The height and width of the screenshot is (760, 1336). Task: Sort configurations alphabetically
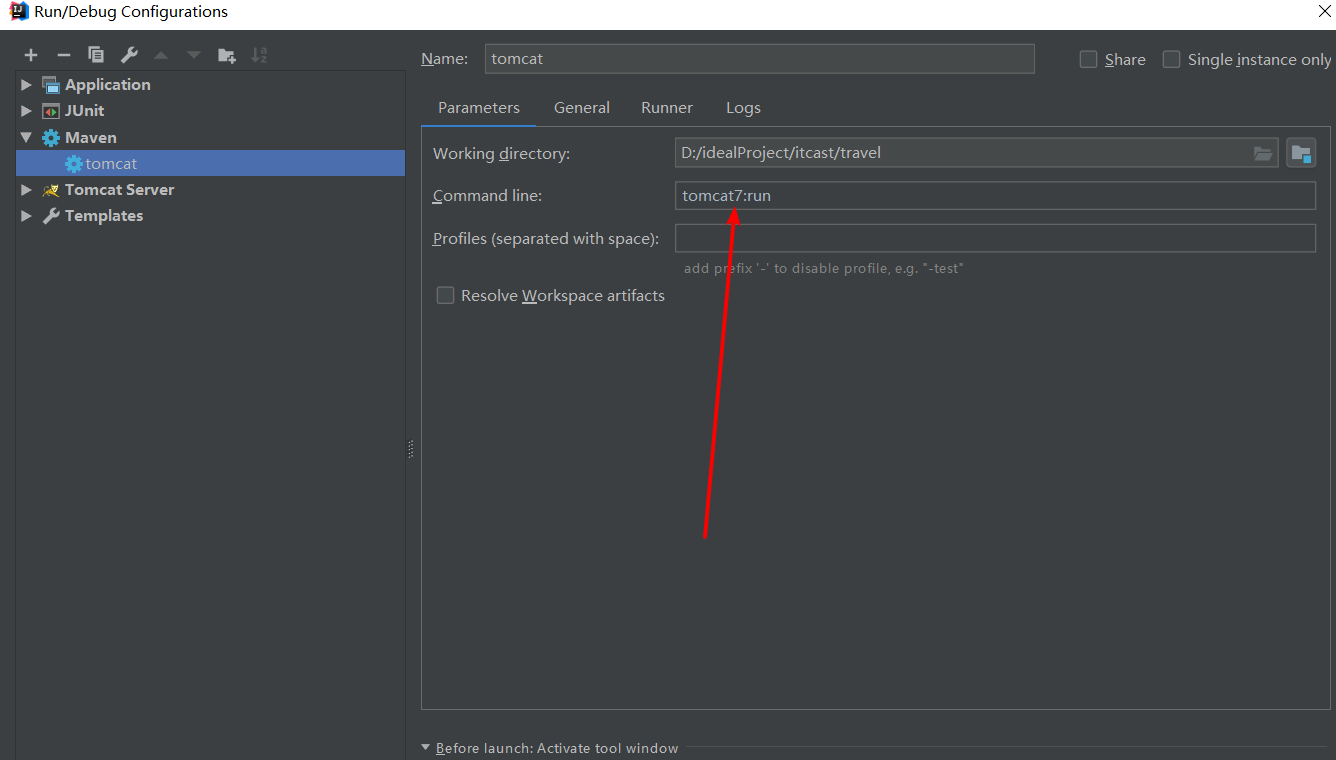[x=259, y=55]
